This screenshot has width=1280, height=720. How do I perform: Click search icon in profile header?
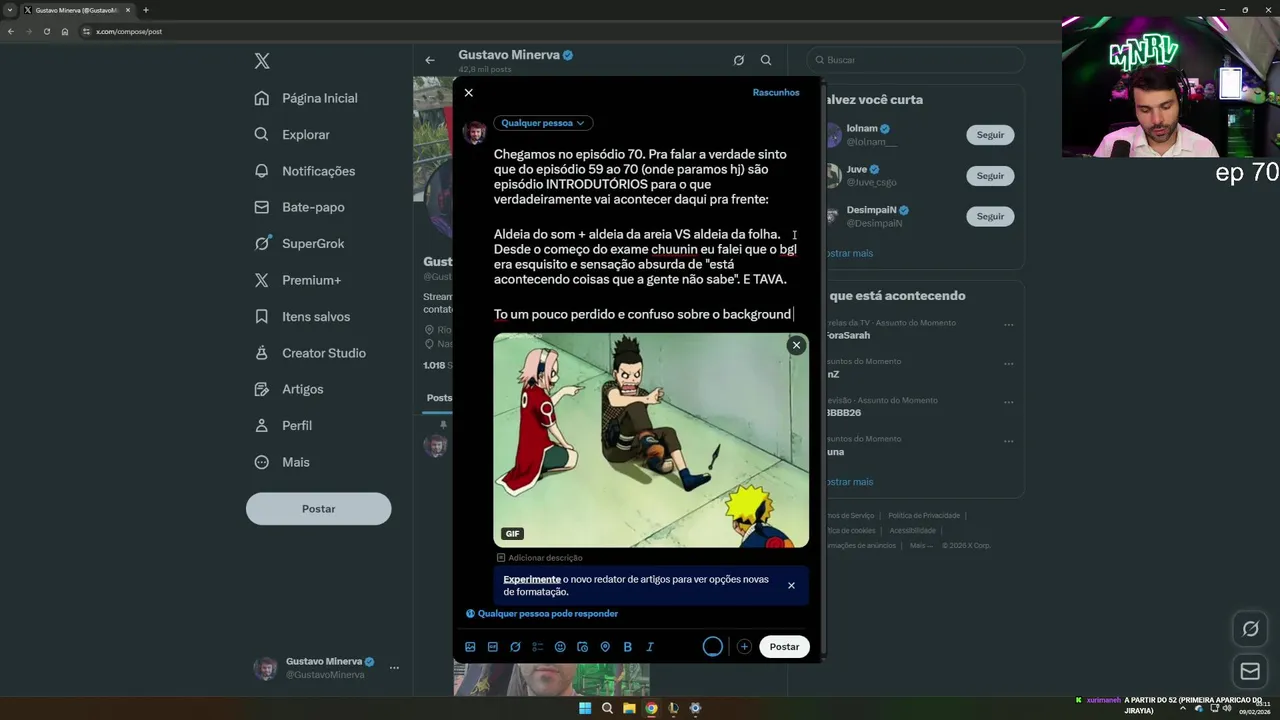pos(766,60)
